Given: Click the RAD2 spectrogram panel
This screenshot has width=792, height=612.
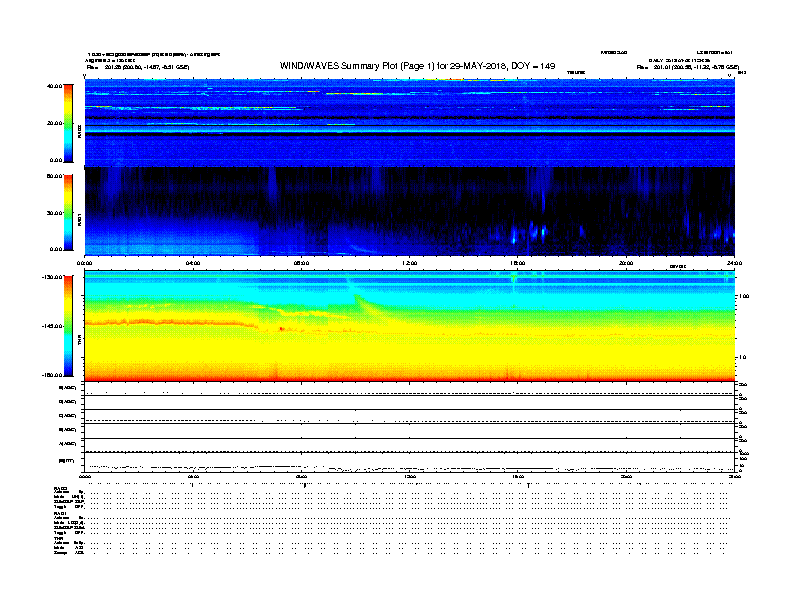Looking at the screenshot, I should [410, 122].
